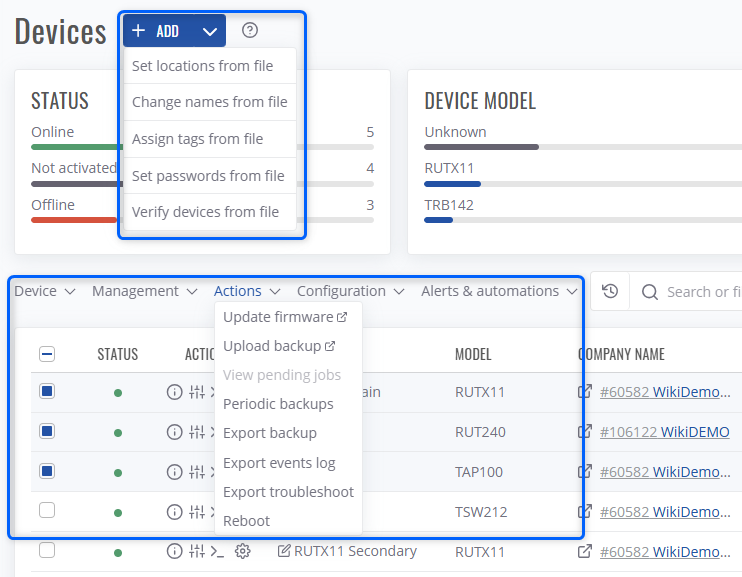Open info icon in first RUTX11 row
Screen dimensions: 742x577
point(174,392)
